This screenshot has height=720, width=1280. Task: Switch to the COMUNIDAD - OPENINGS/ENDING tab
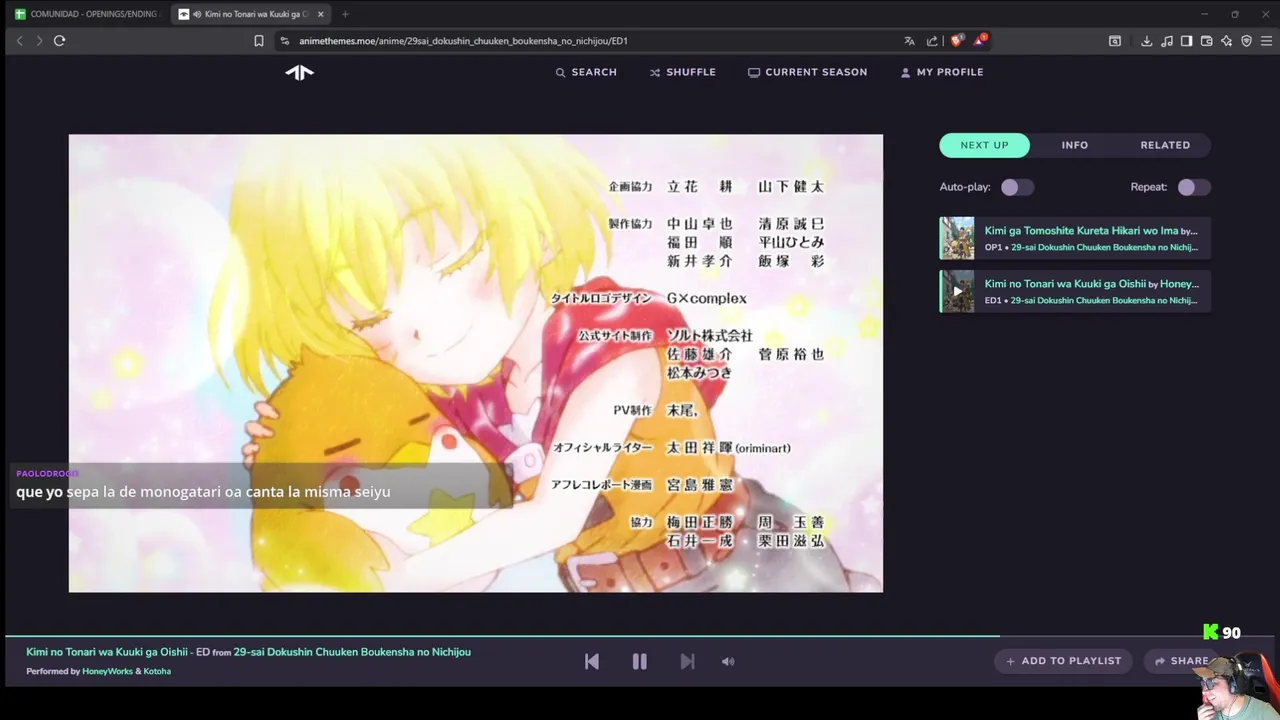pyautogui.click(x=87, y=14)
